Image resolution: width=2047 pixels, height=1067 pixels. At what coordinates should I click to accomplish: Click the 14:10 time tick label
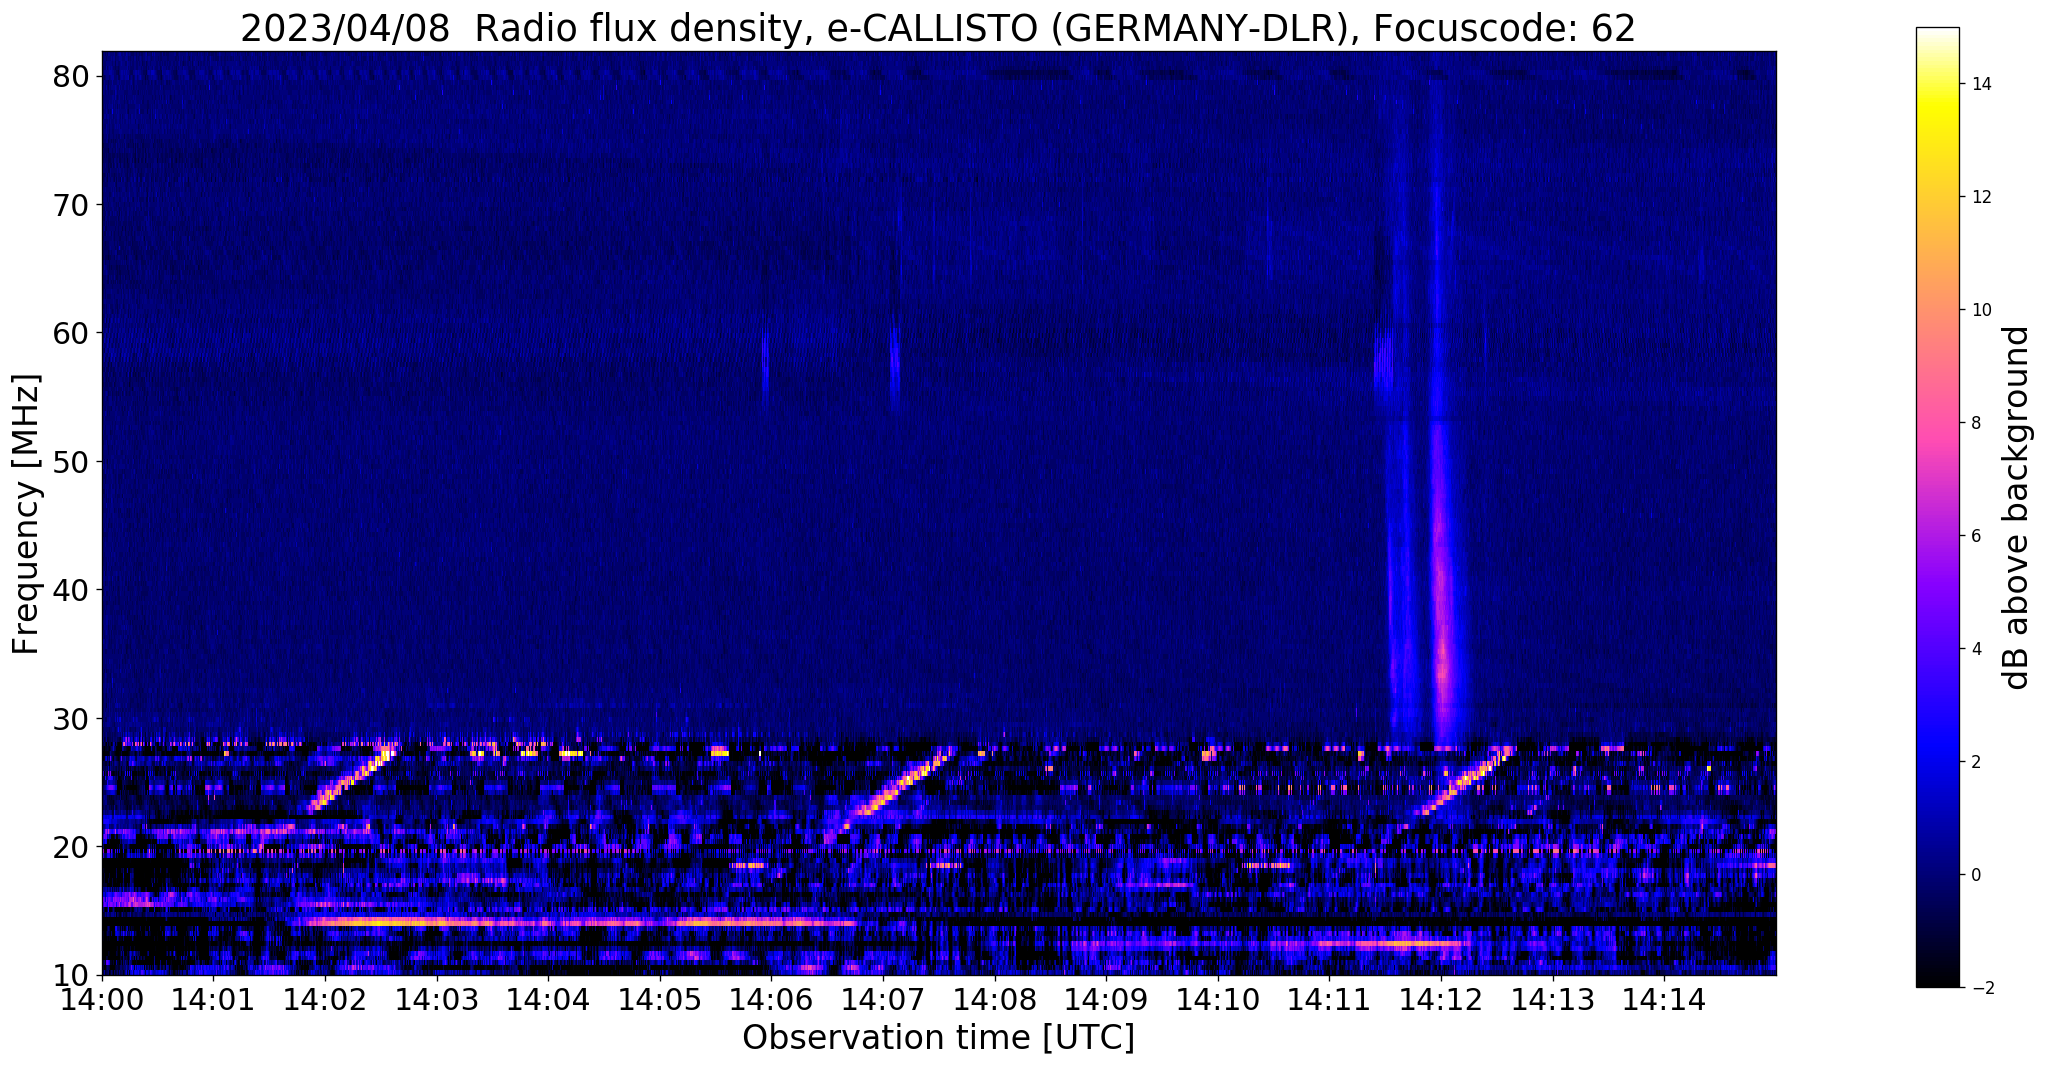click(1218, 999)
